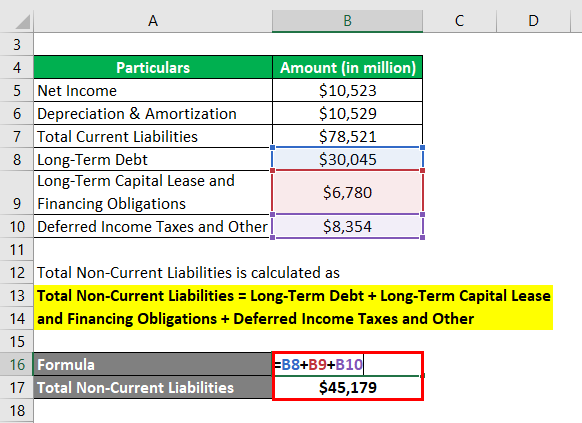Select row 17 header

click(17, 387)
